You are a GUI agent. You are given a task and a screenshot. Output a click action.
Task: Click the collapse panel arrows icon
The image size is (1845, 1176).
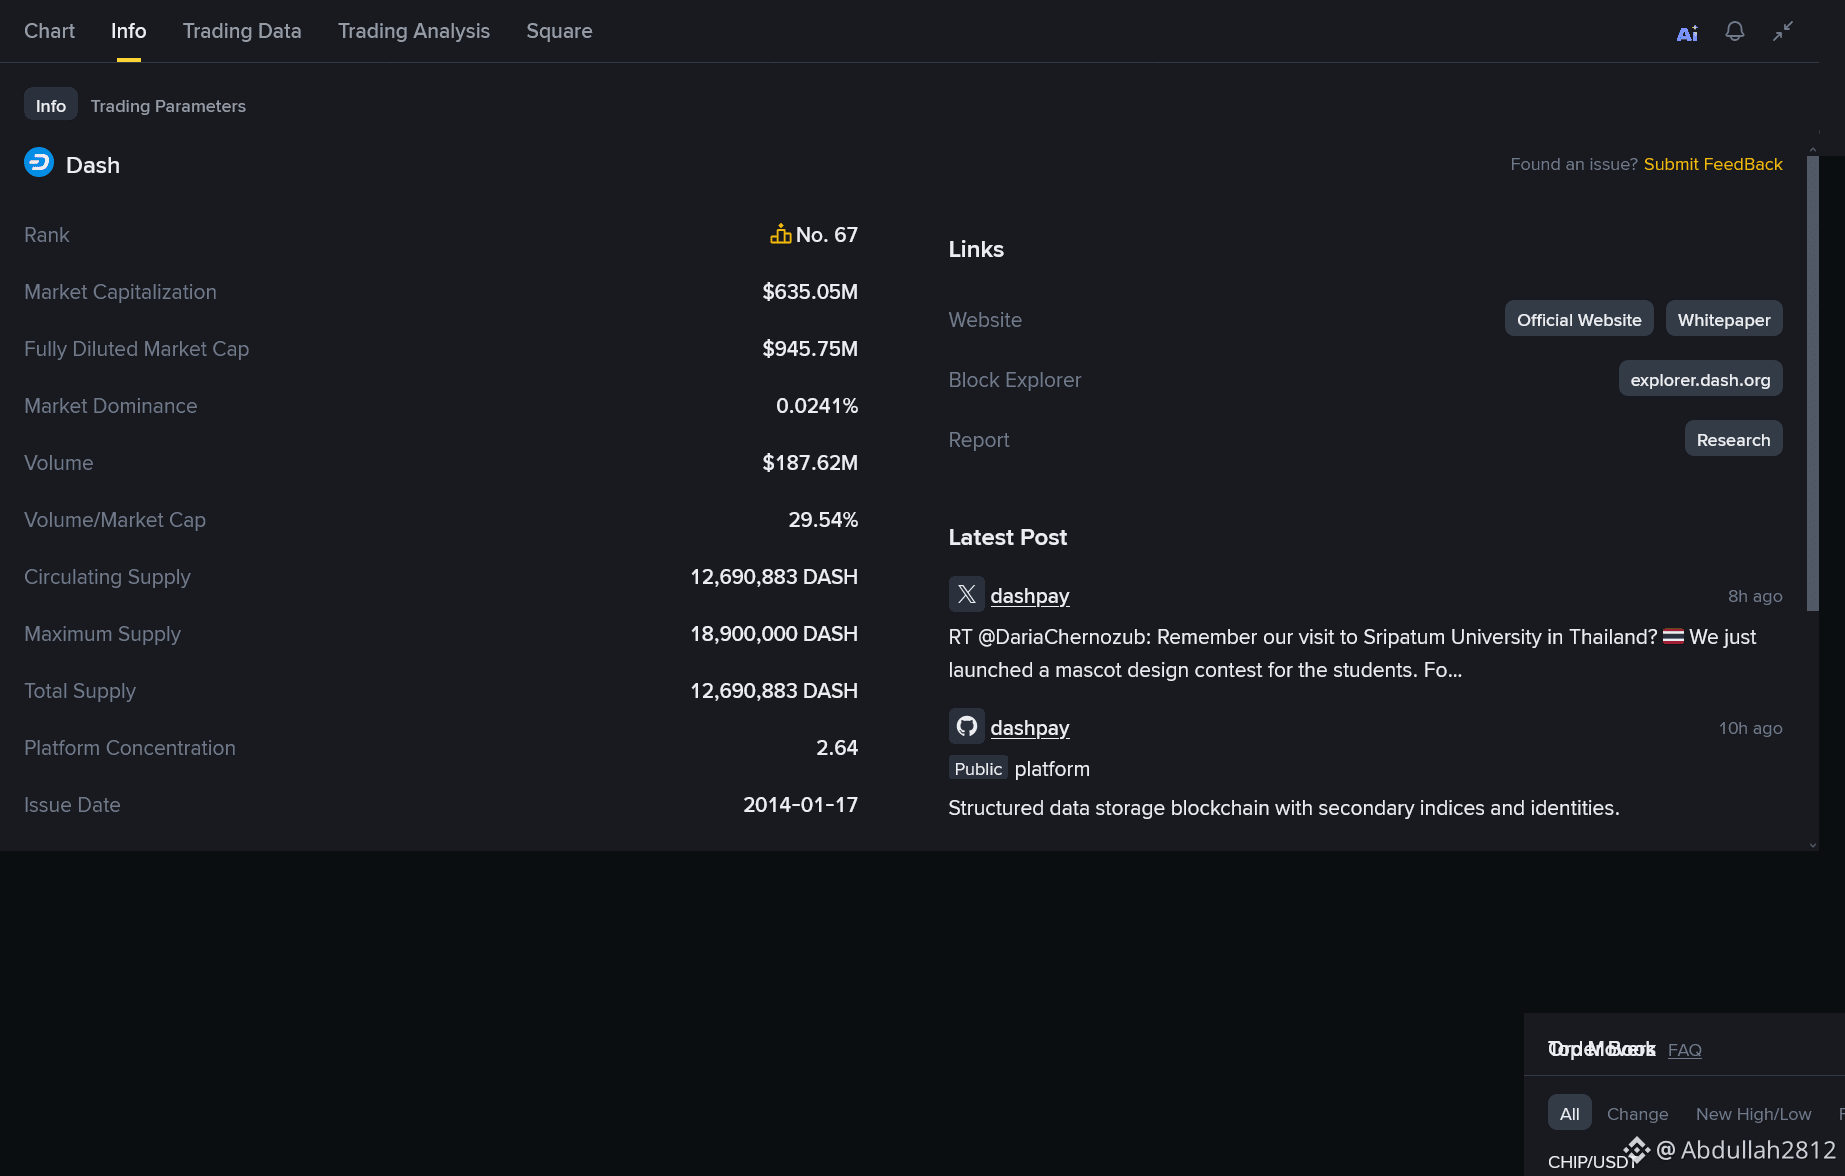point(1783,32)
